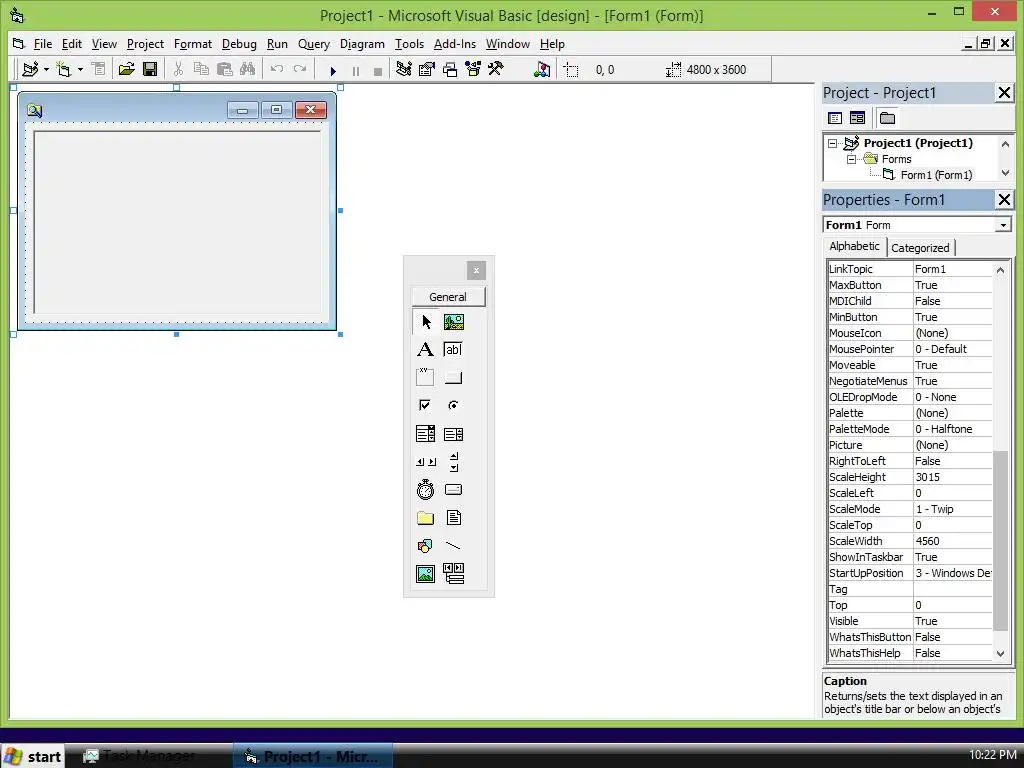Click the Break pause button

pyautogui.click(x=356, y=71)
